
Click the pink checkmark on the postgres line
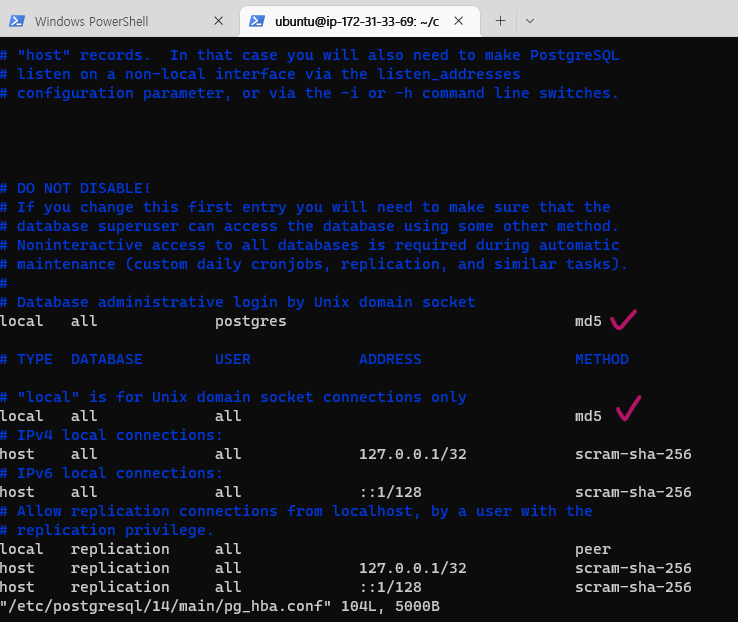coord(625,319)
